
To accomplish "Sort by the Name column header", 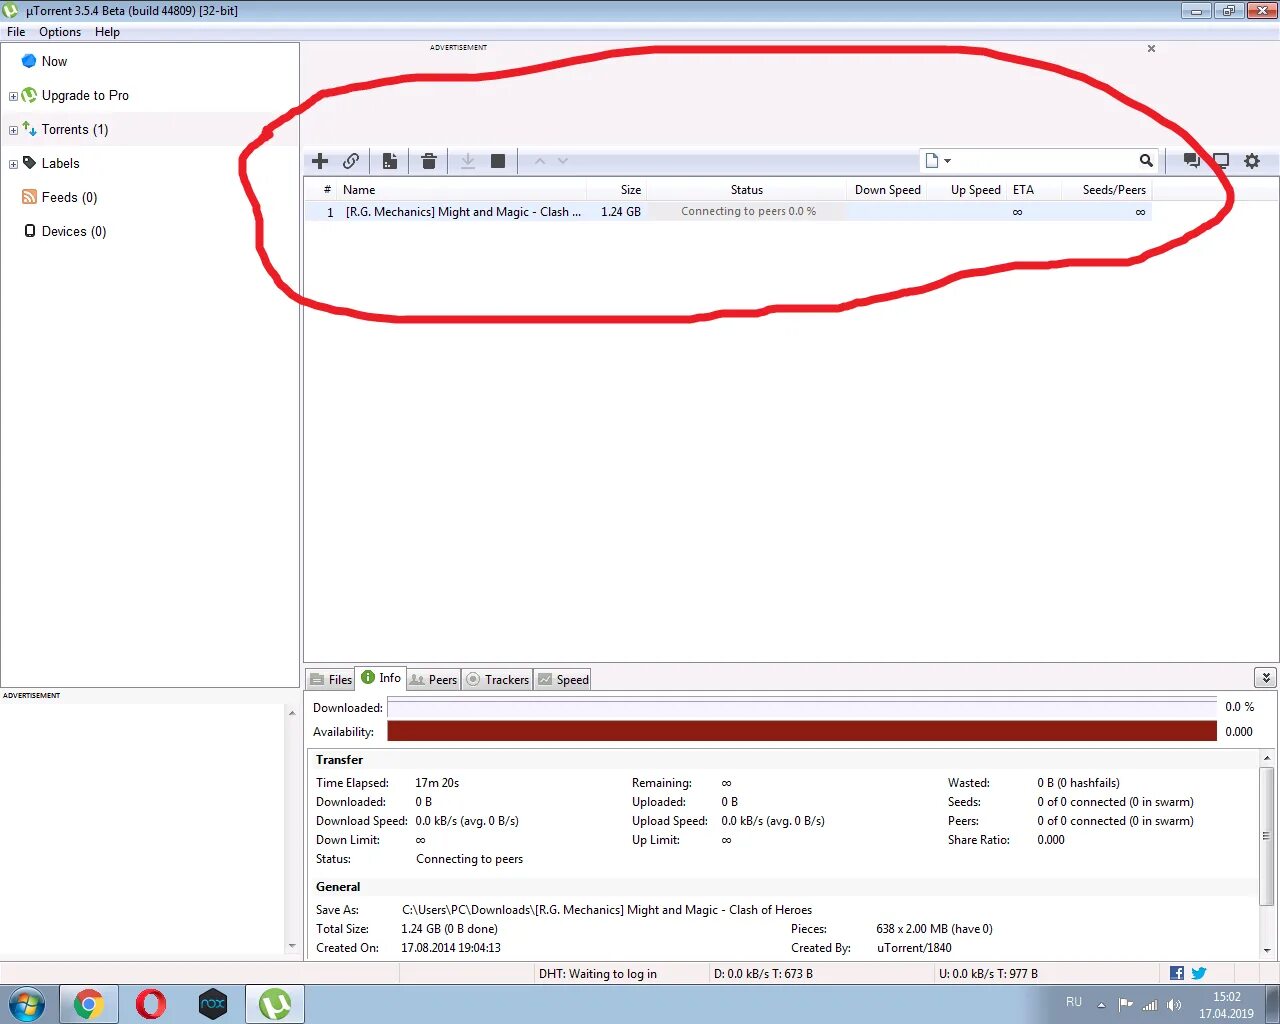I will point(462,190).
